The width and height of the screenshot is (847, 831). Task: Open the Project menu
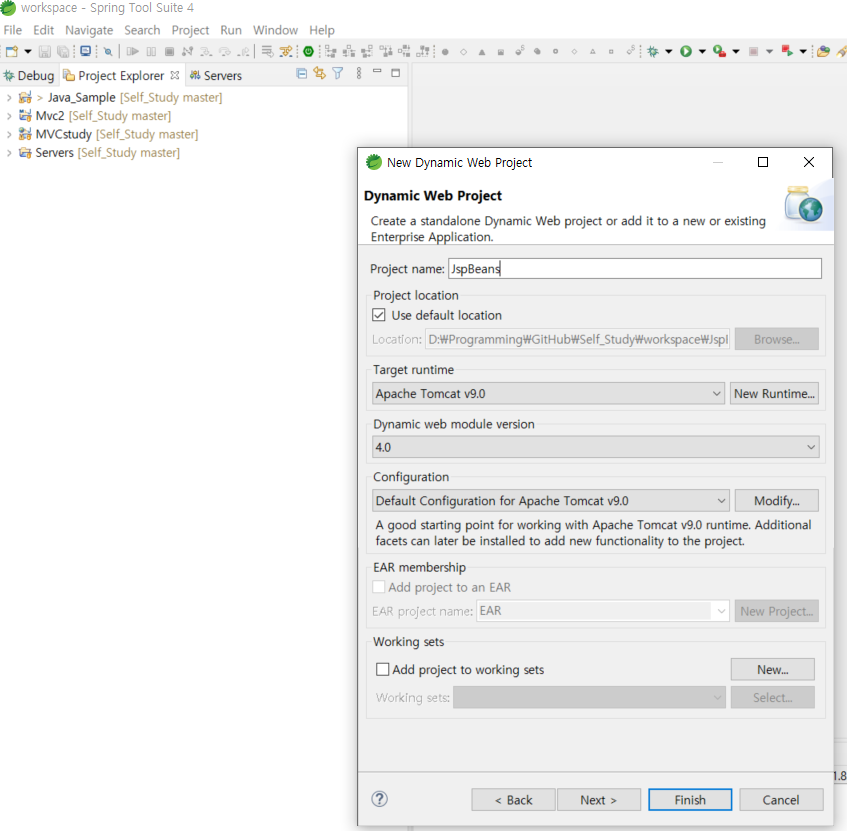(x=190, y=30)
